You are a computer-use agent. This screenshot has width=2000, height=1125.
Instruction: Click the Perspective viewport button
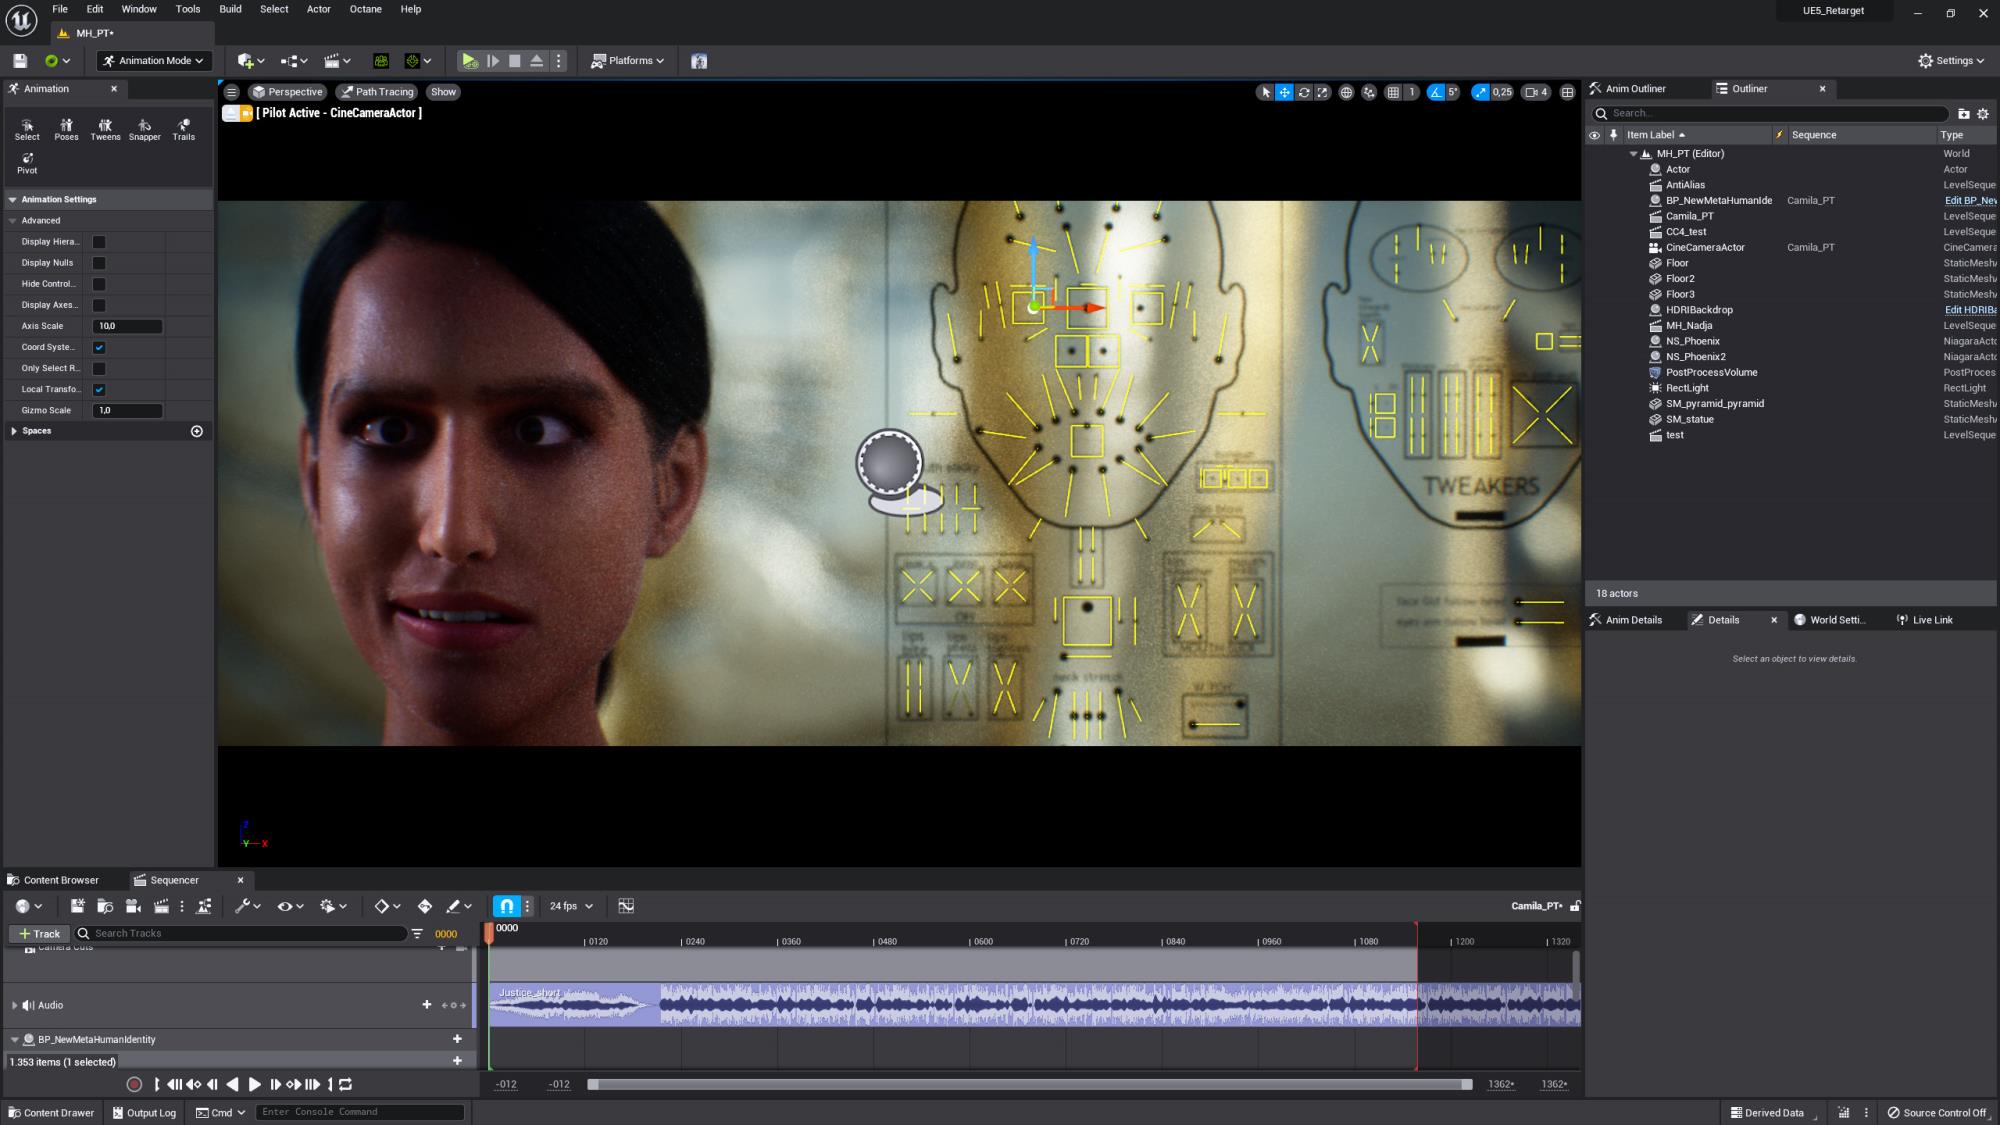[x=287, y=92]
